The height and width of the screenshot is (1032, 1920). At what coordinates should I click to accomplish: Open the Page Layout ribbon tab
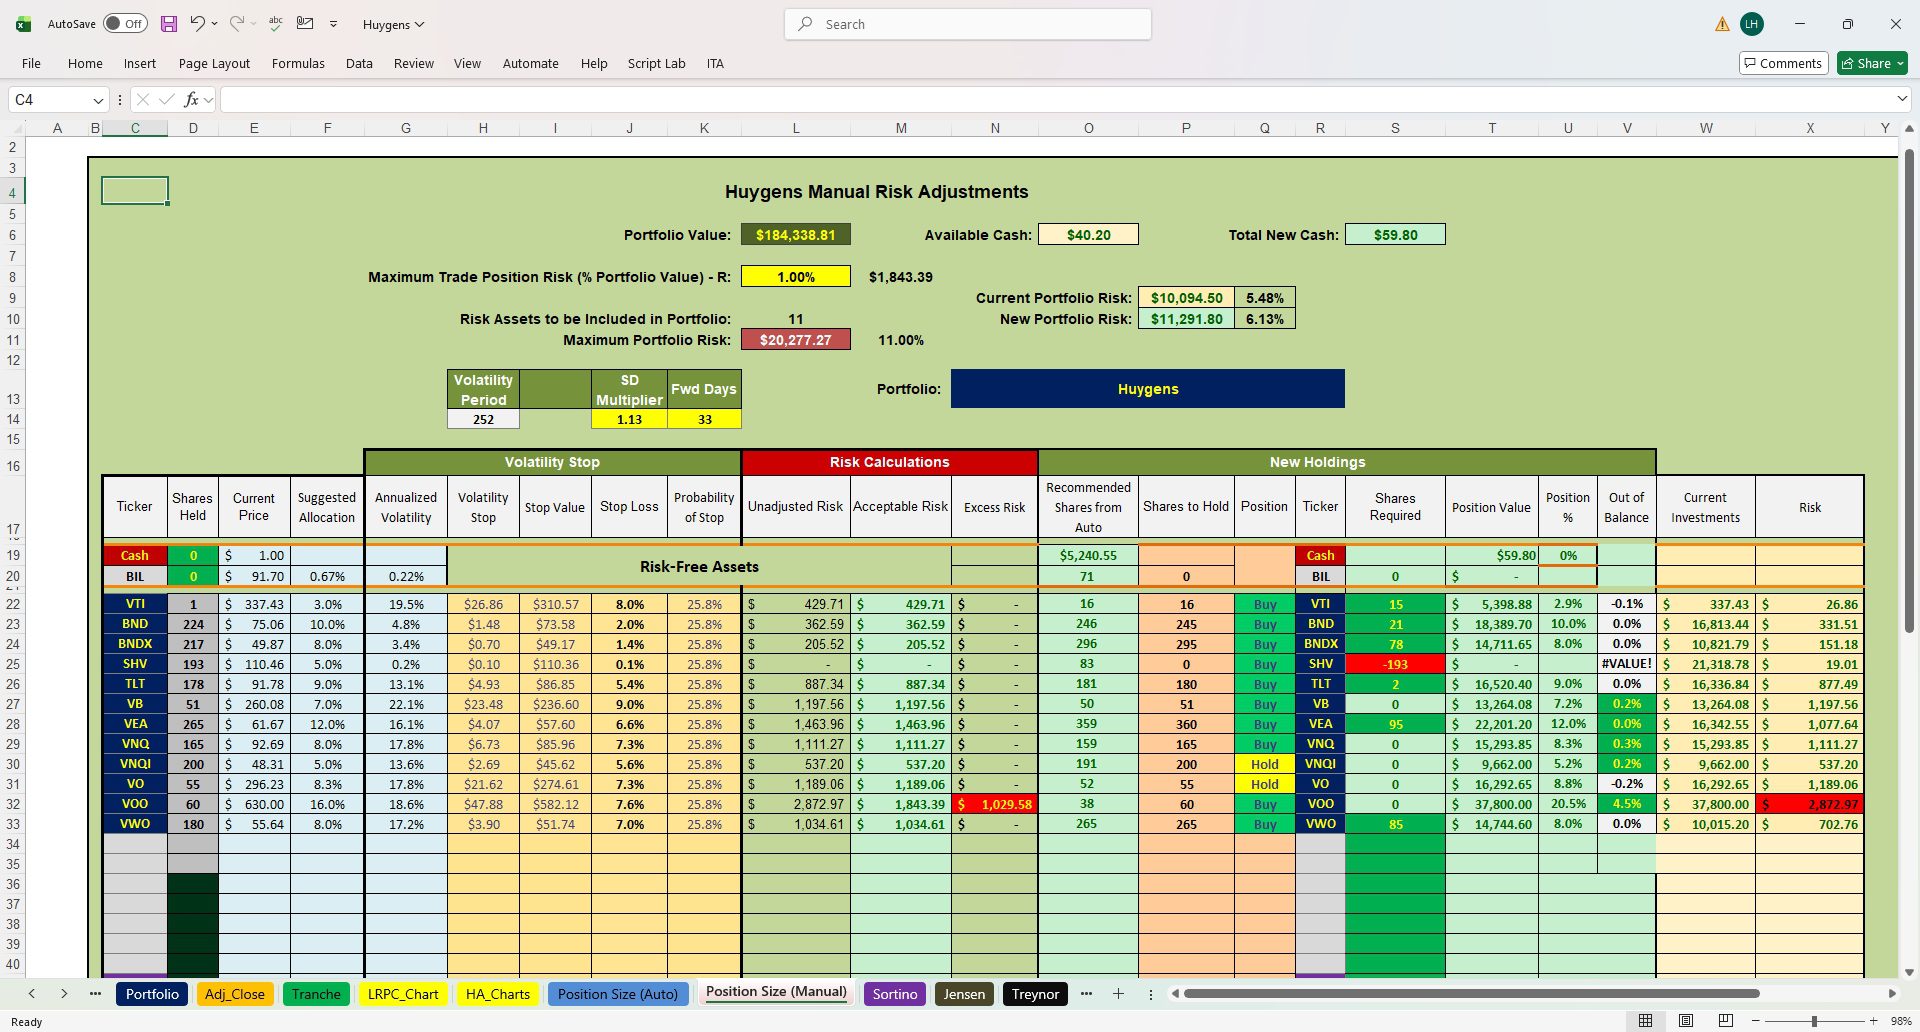[x=214, y=63]
